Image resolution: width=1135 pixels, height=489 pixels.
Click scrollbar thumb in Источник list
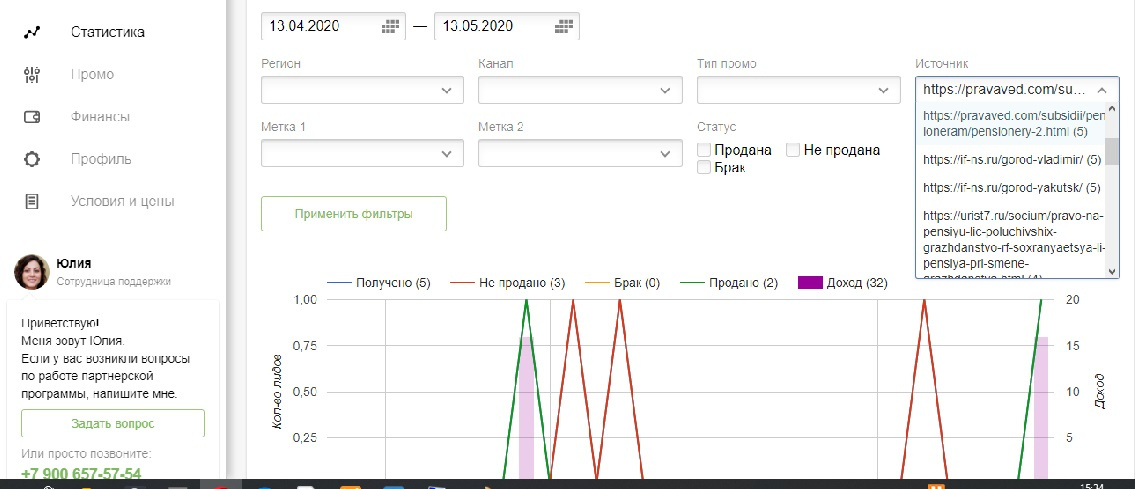[1113, 150]
